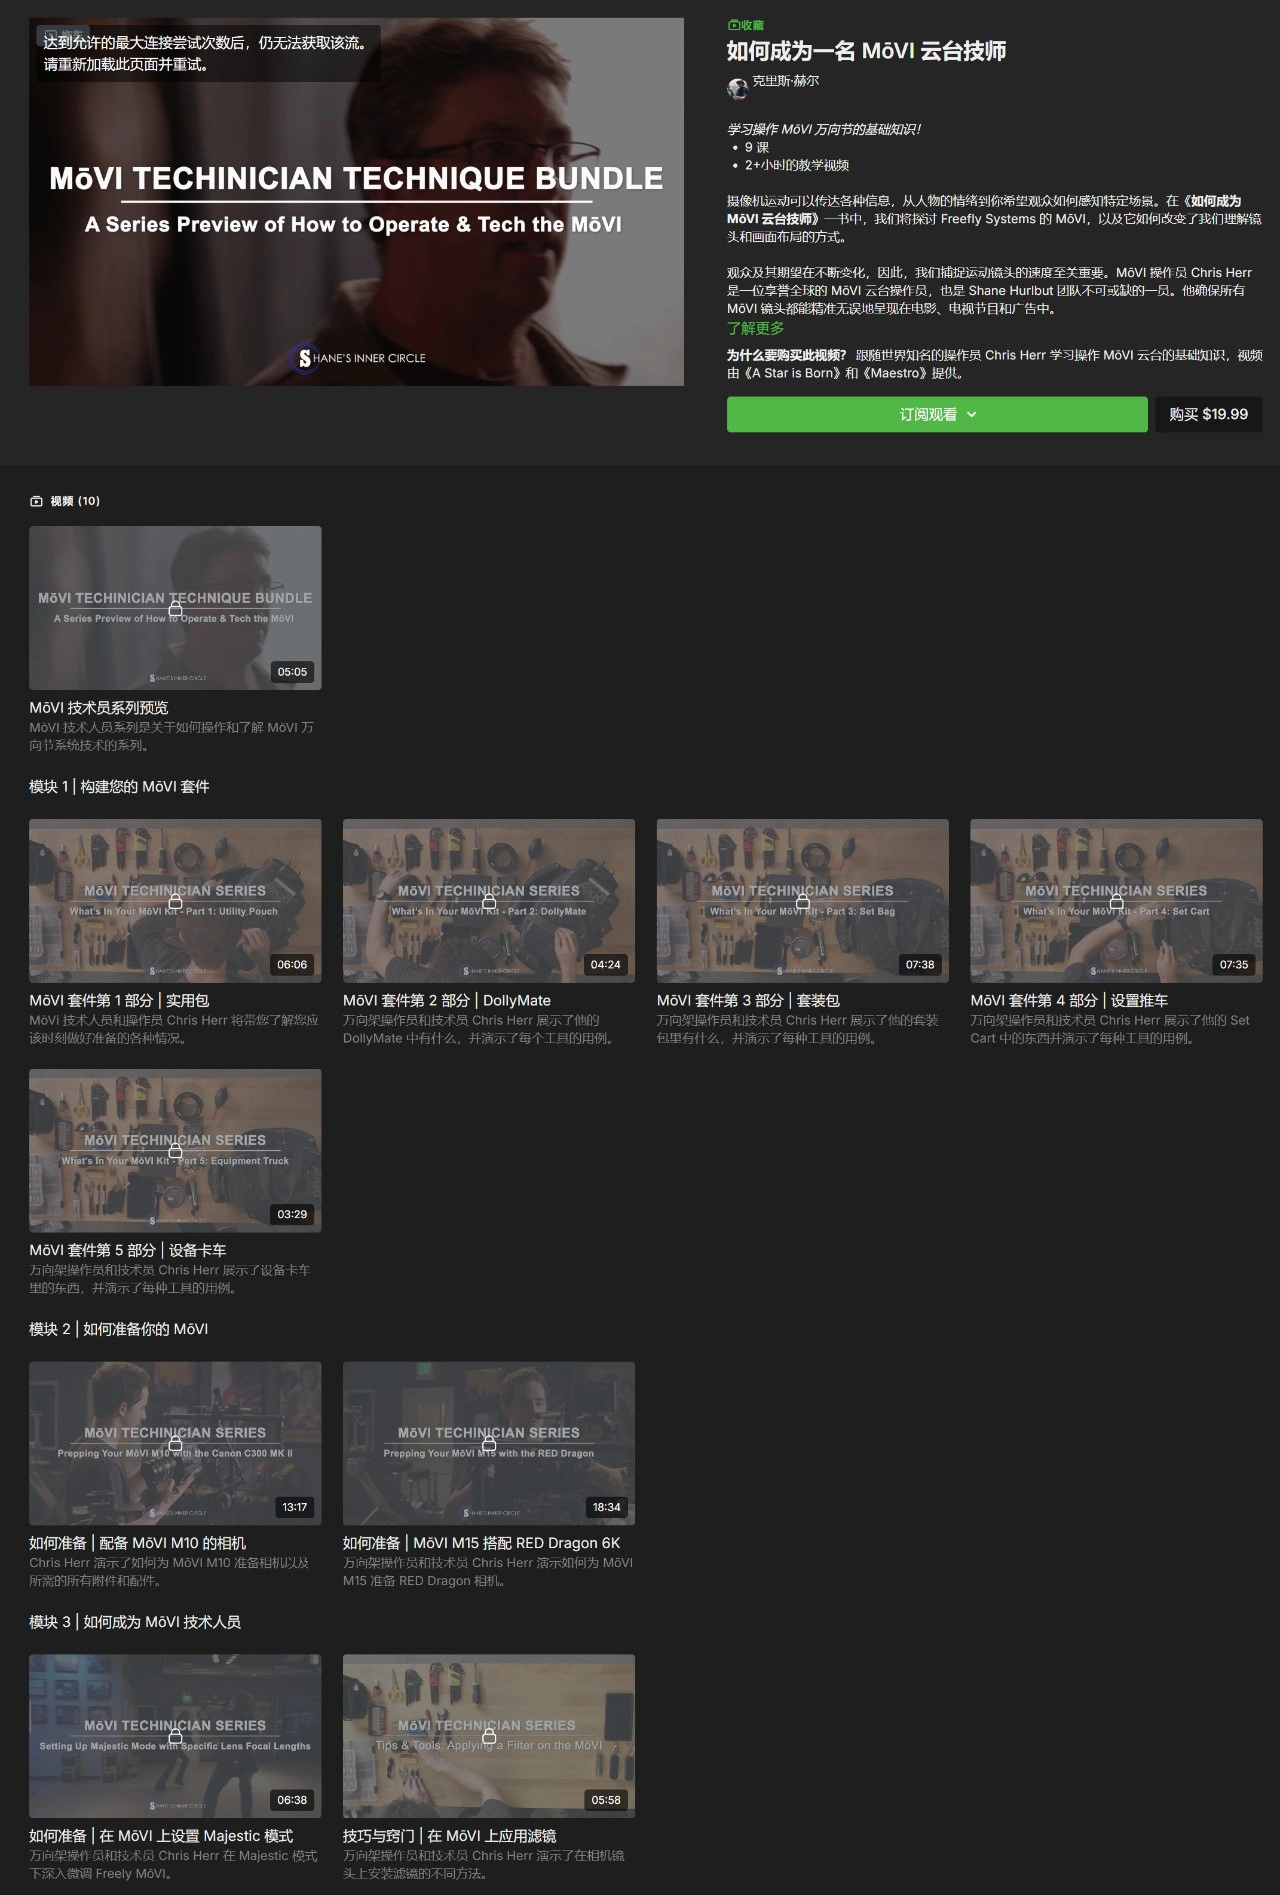Click the 06:38 duration badge
The image size is (1280, 1895).
pyautogui.click(x=292, y=1800)
